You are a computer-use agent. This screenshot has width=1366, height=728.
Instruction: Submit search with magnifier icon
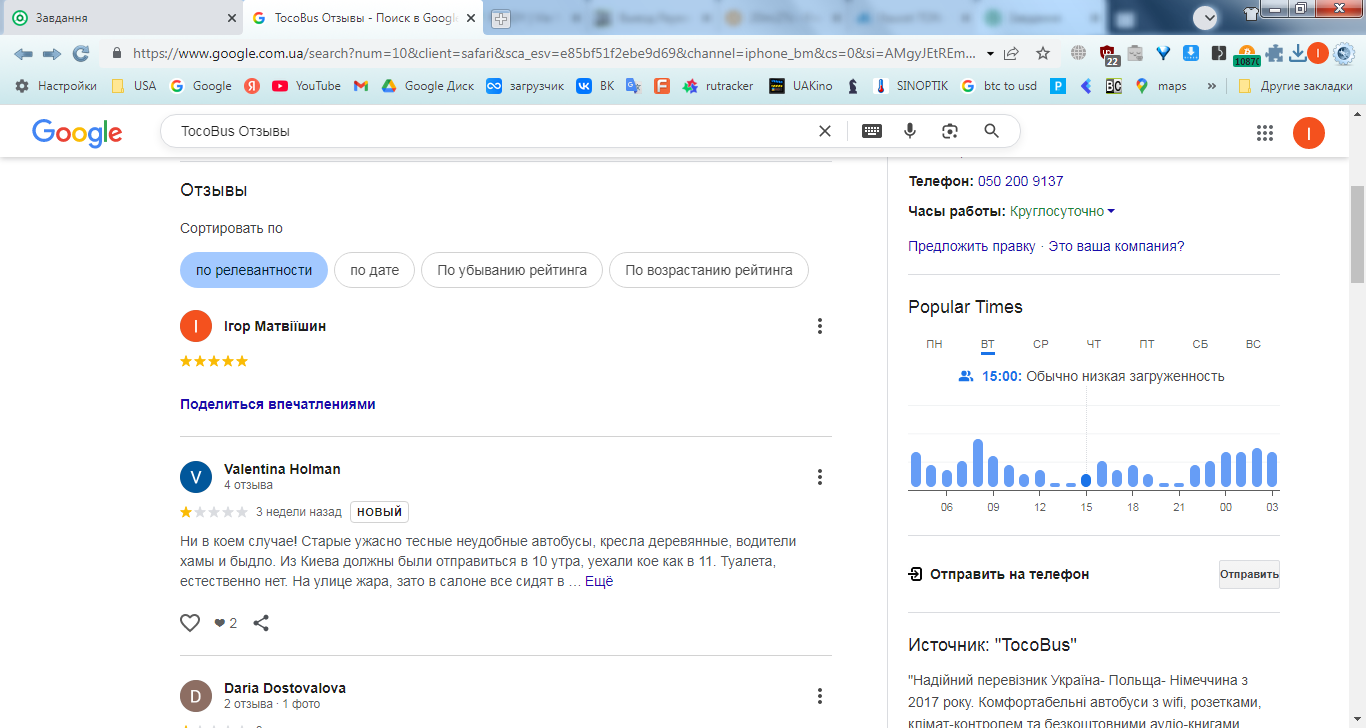pos(991,131)
